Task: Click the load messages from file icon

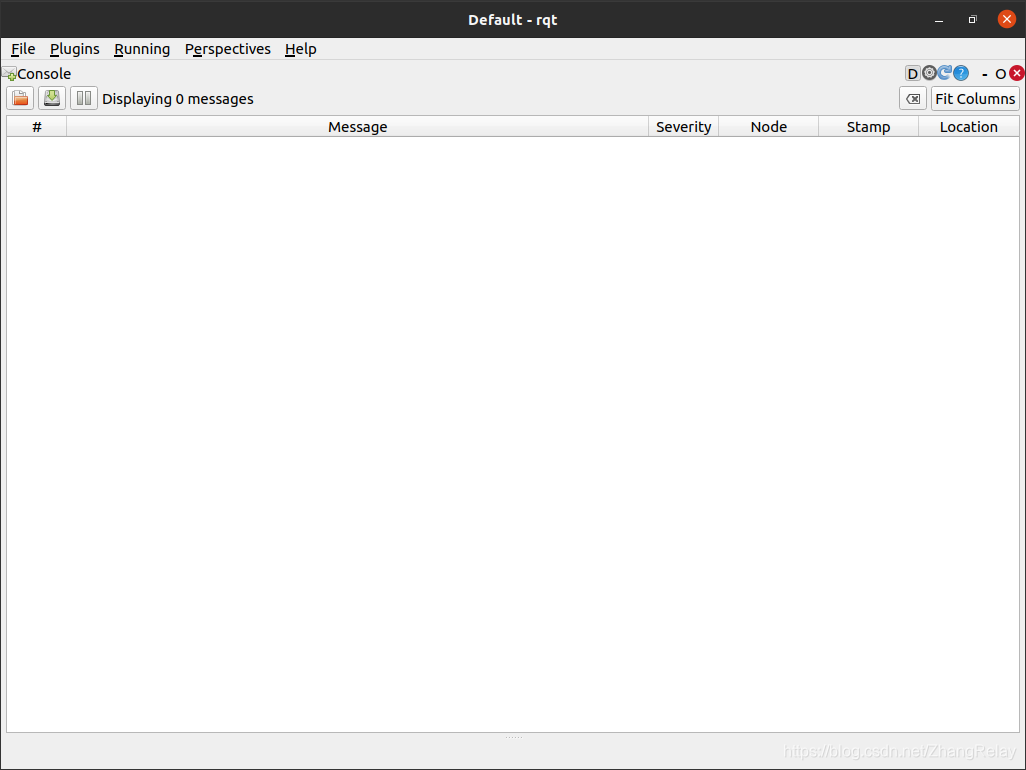Action: point(20,99)
